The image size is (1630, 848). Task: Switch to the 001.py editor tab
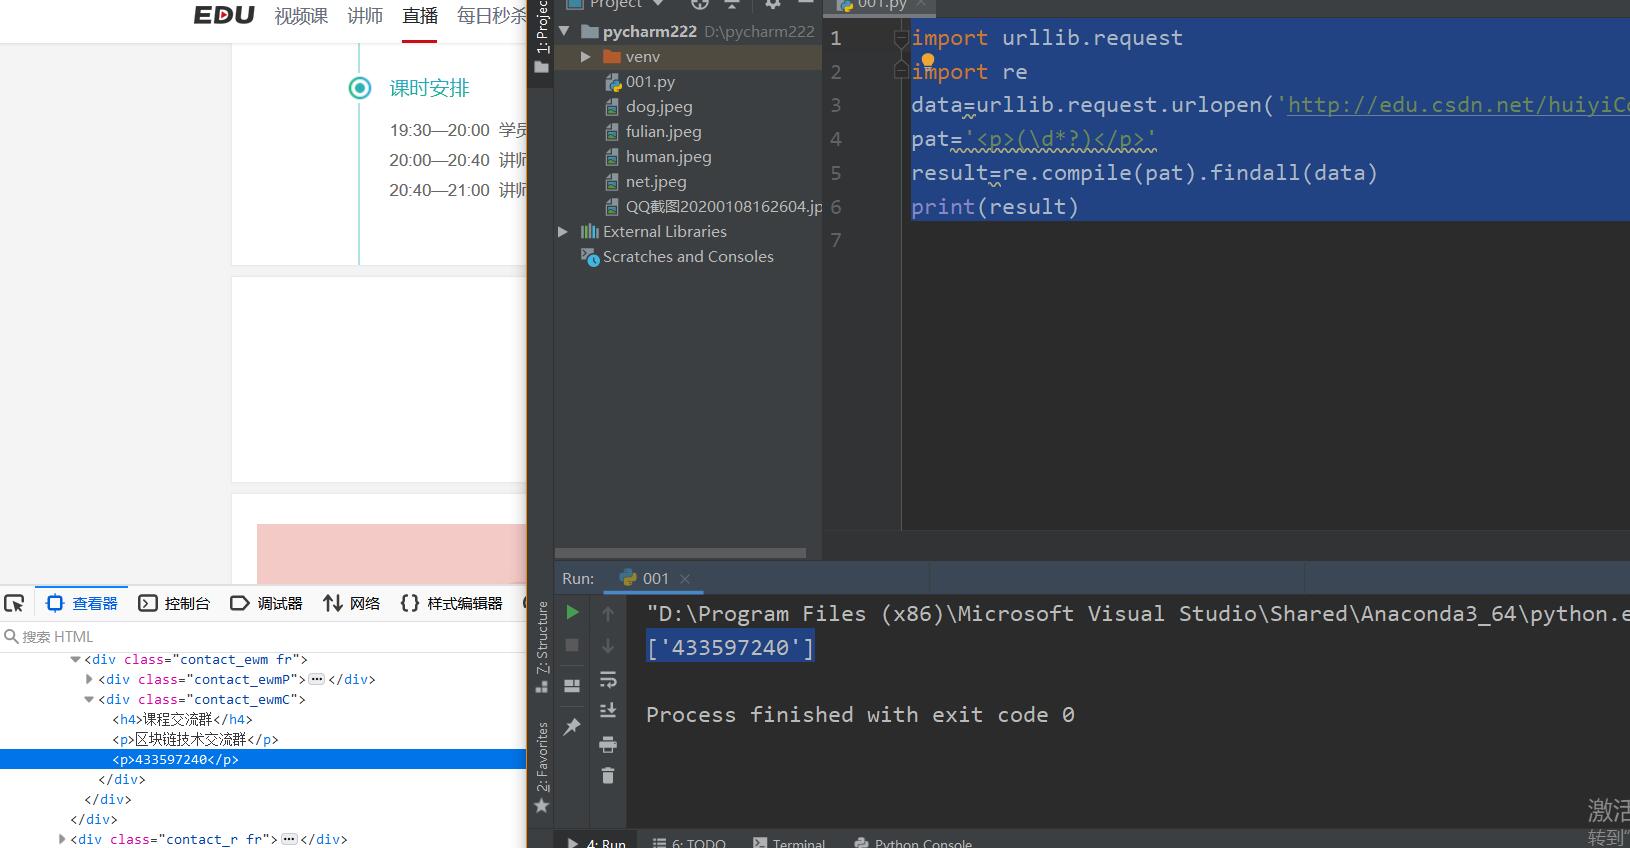[881, 5]
